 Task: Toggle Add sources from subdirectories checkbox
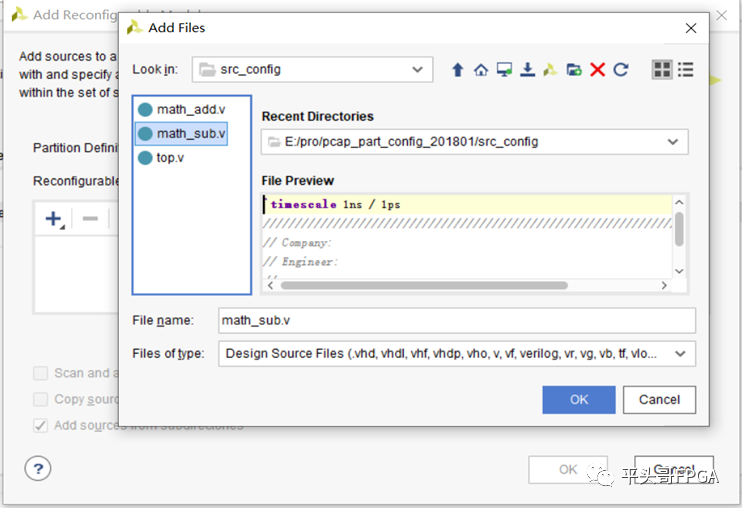41,425
